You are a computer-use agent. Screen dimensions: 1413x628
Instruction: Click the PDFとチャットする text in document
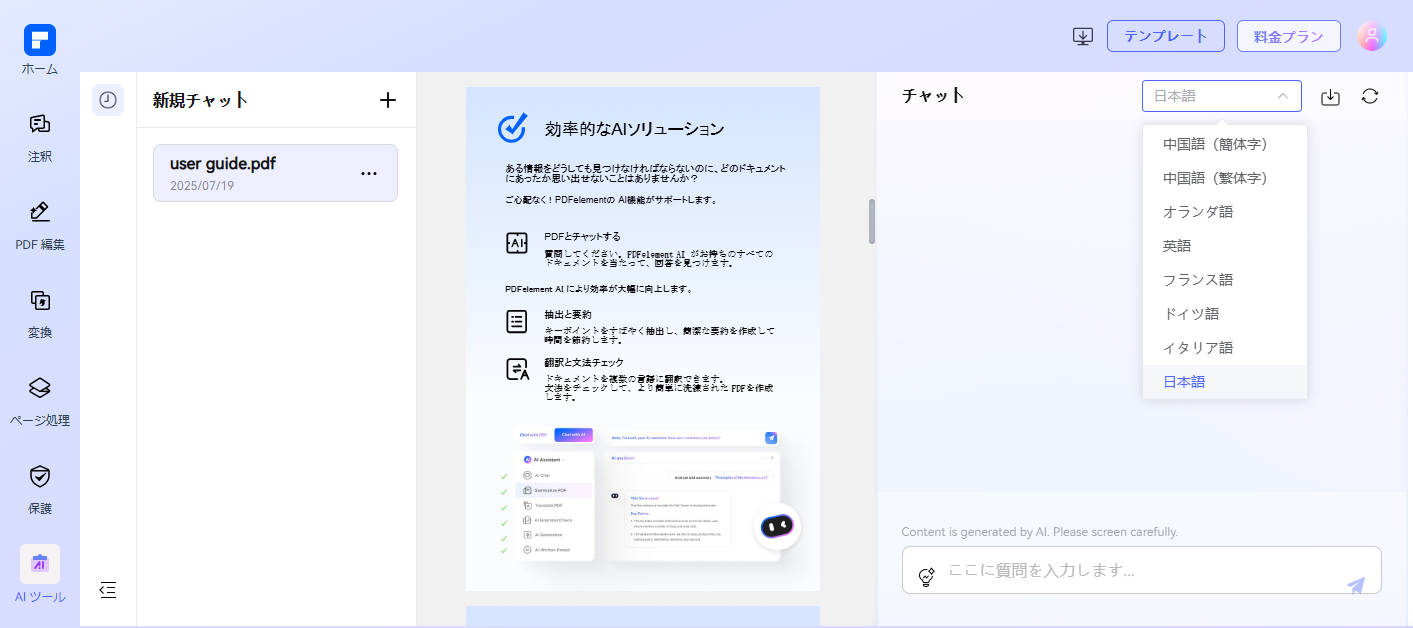(582, 237)
